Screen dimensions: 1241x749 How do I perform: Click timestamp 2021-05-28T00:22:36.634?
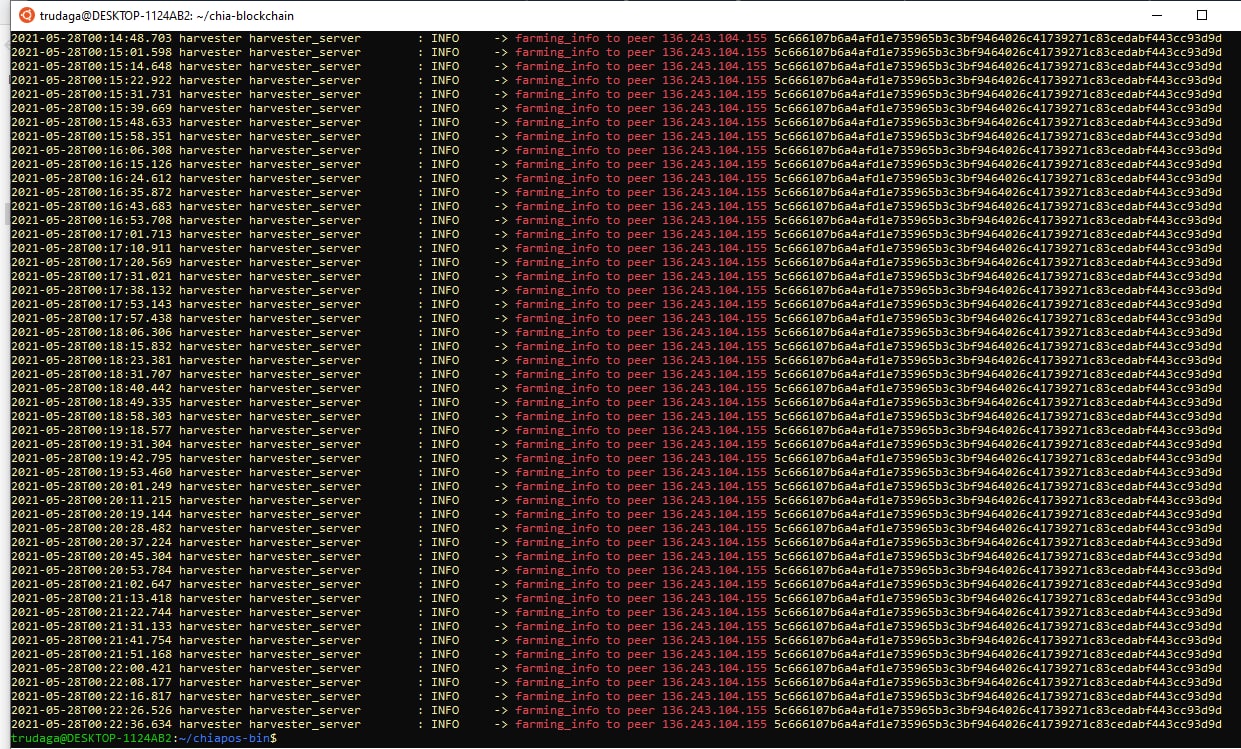(x=91, y=724)
